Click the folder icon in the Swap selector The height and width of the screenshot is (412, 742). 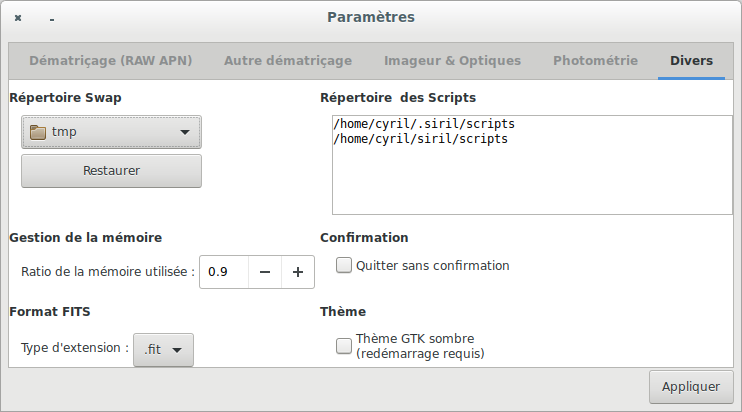(38, 132)
